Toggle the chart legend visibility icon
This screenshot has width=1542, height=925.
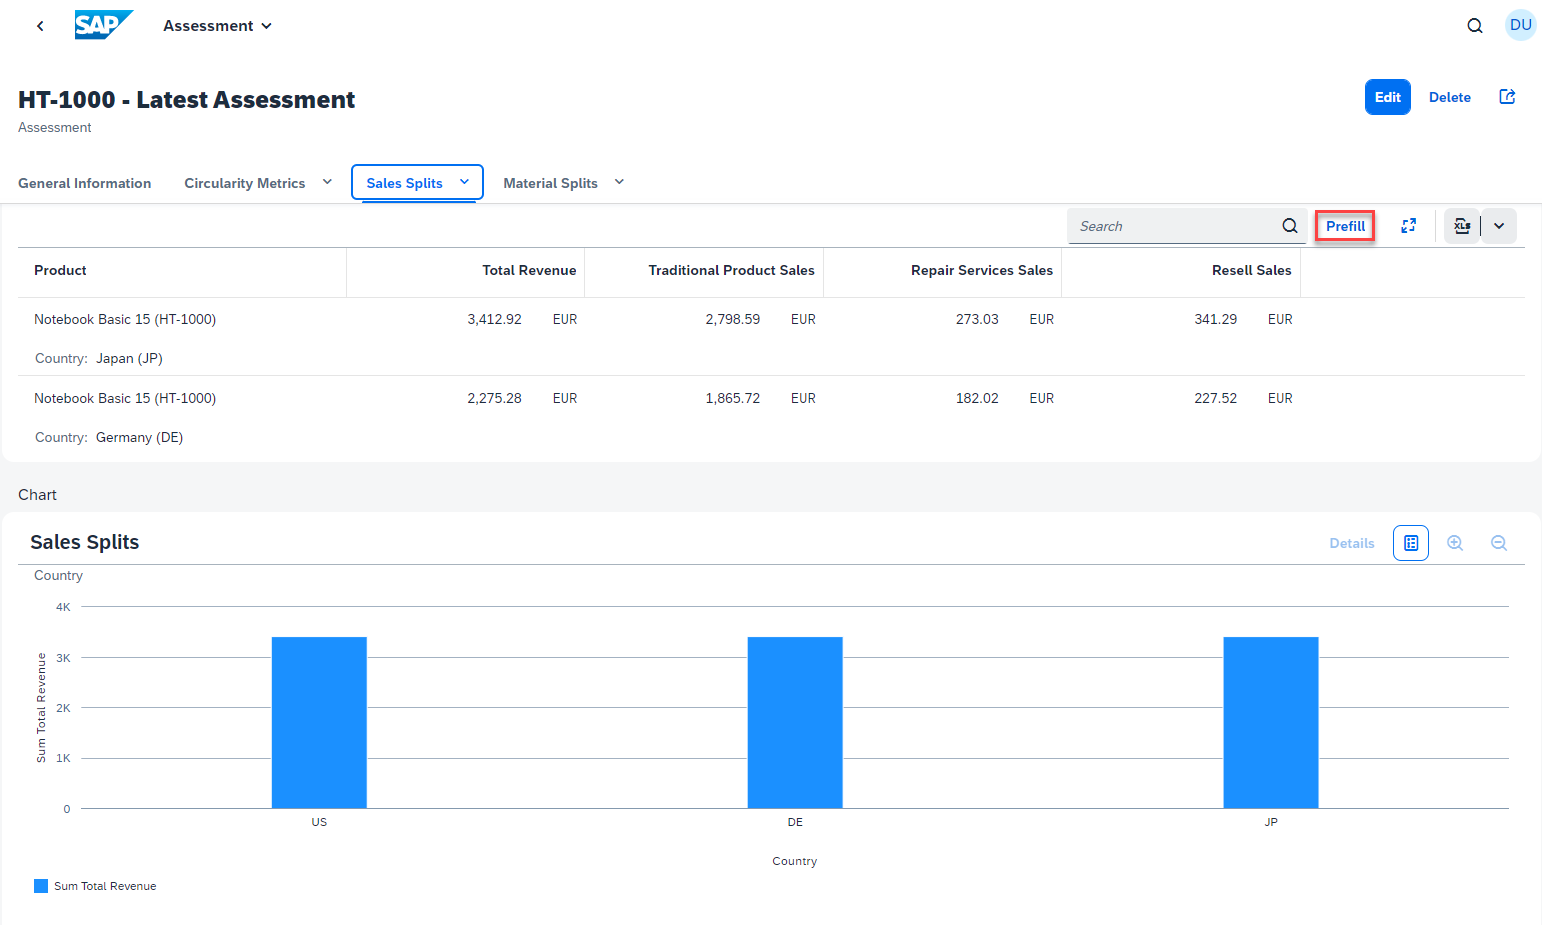[x=1410, y=543]
